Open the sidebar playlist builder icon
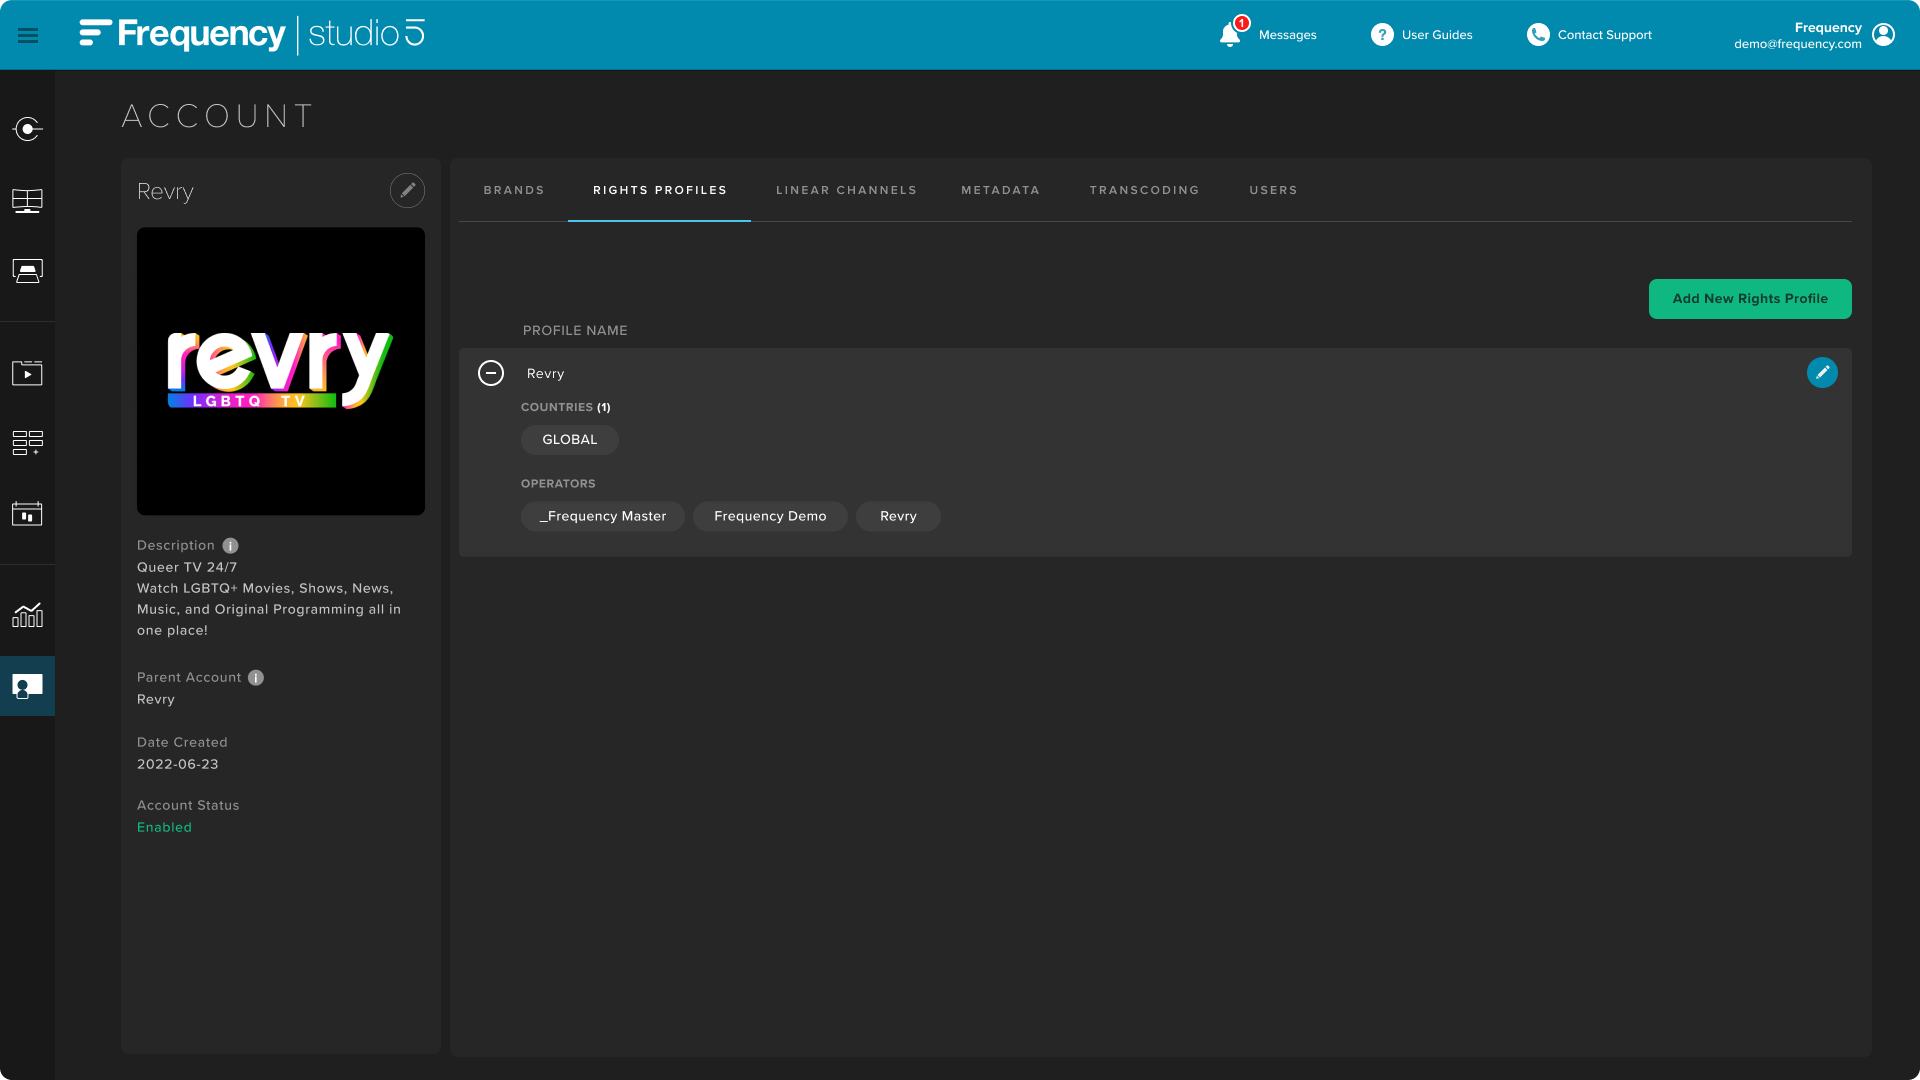 [27, 443]
